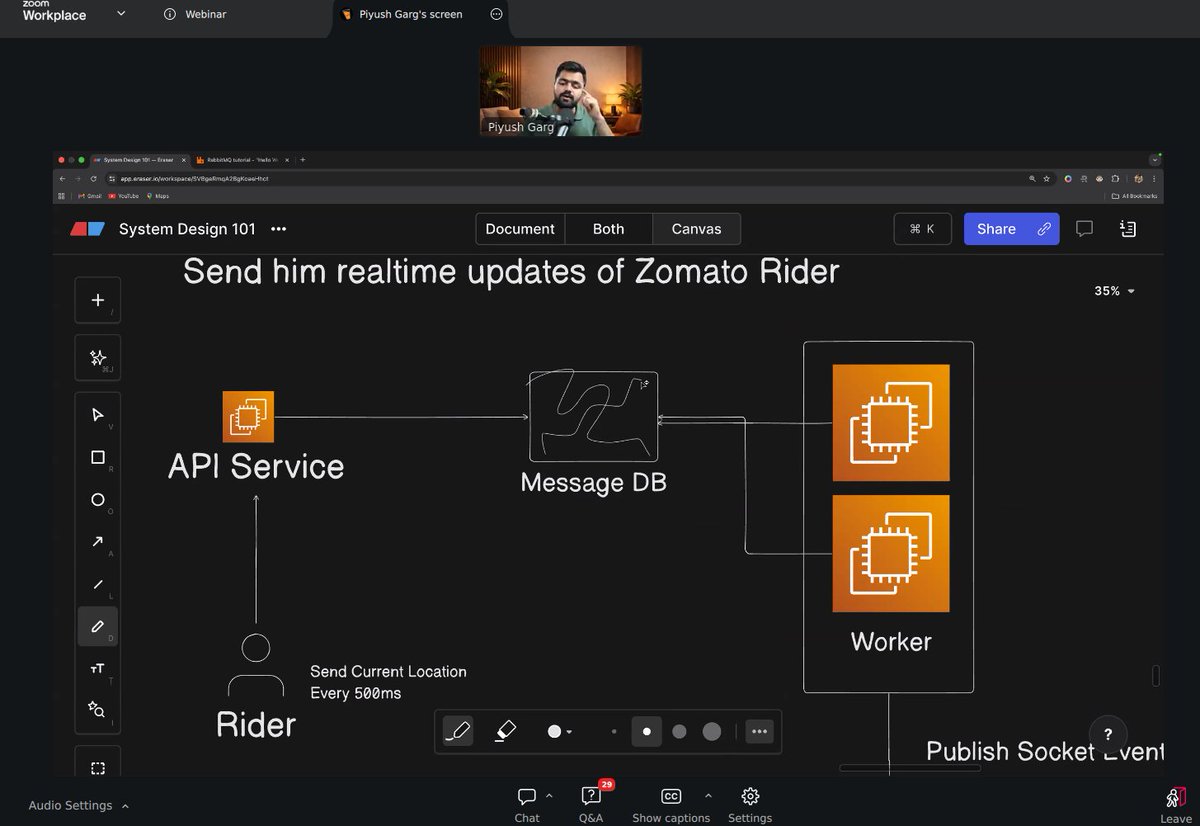Choose the pen mode in drawing bar
The width and height of the screenshot is (1200, 826).
(x=458, y=732)
